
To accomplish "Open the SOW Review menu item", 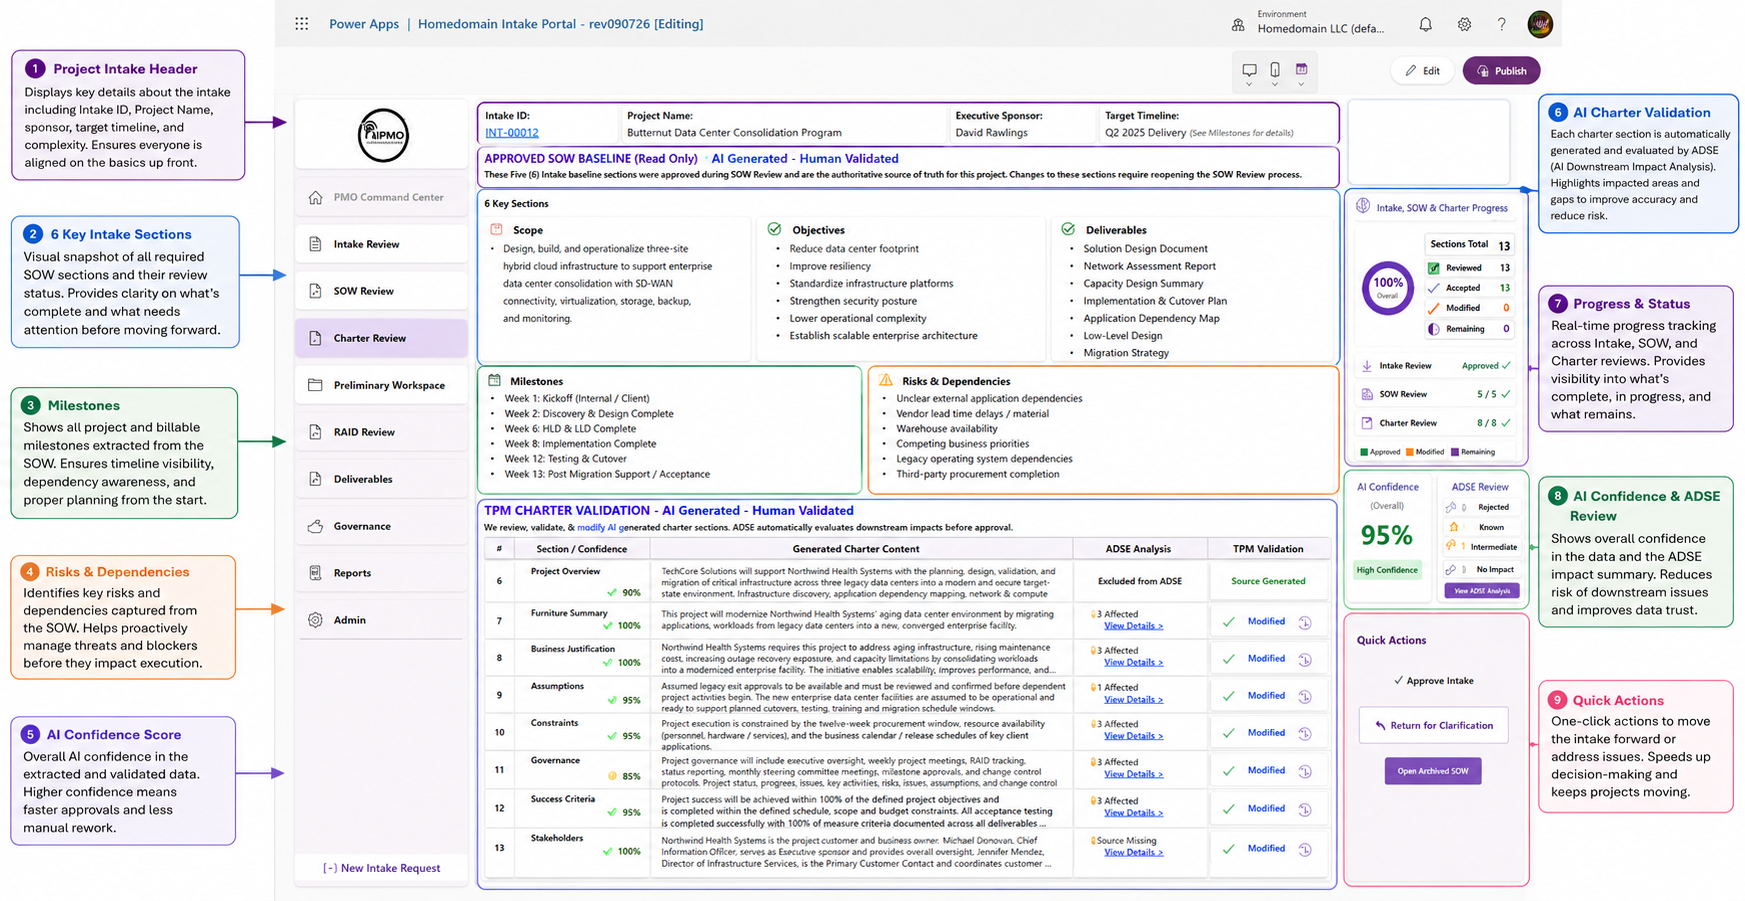I will click(381, 291).
